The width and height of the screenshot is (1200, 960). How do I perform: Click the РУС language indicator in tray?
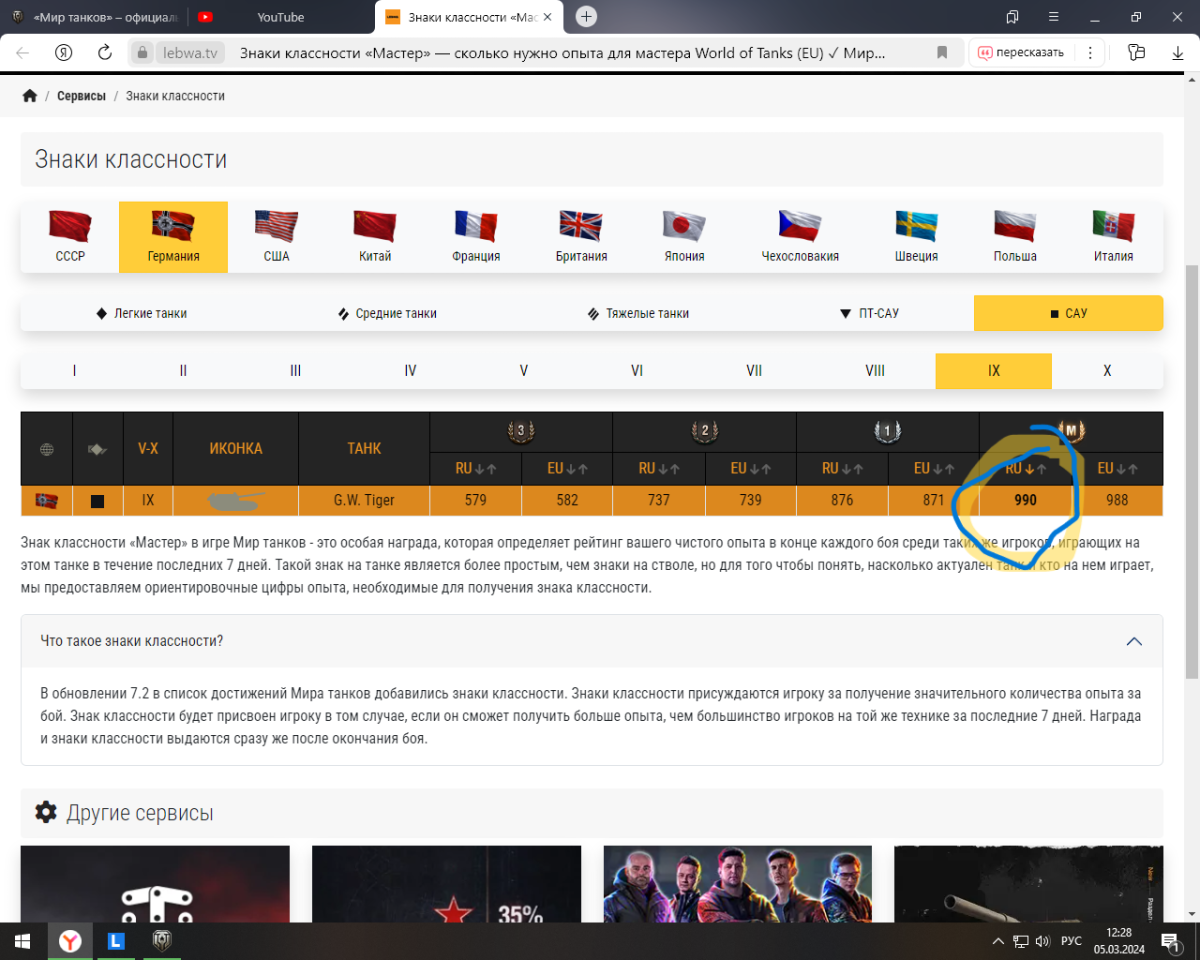[1071, 941]
